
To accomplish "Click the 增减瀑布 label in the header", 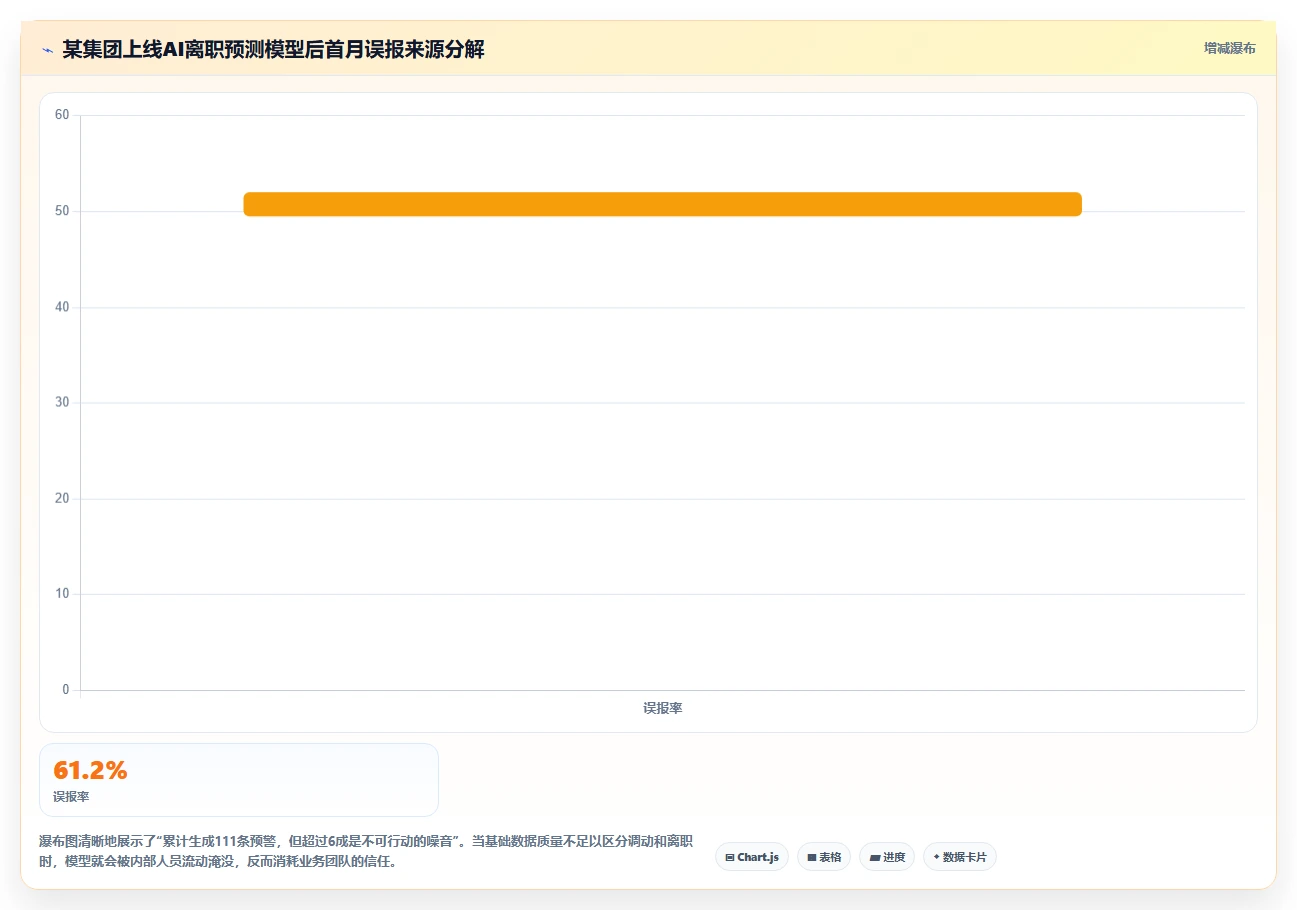I will [1230, 48].
